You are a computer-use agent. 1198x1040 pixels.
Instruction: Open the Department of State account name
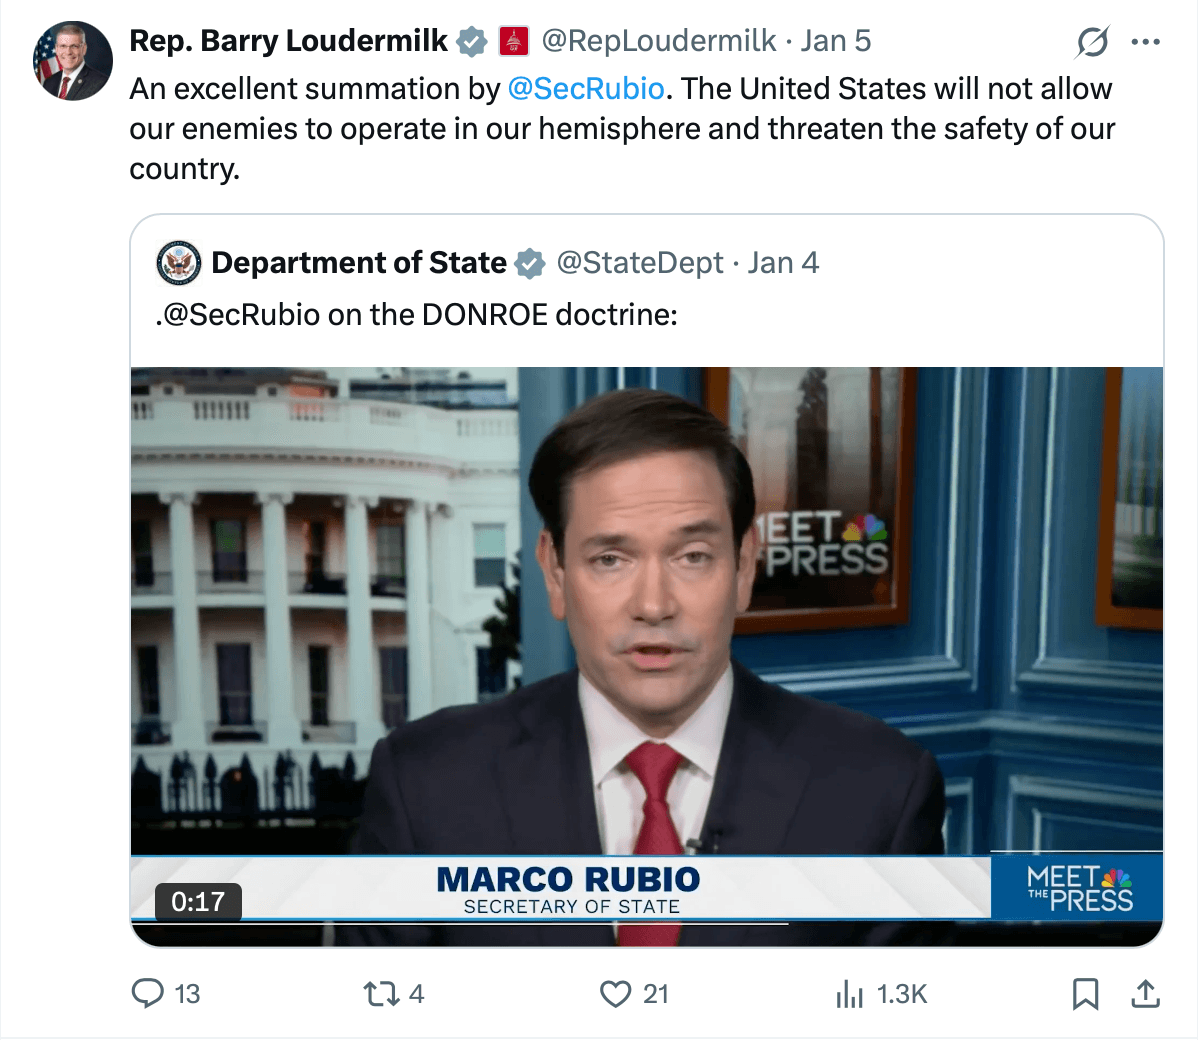click(359, 263)
